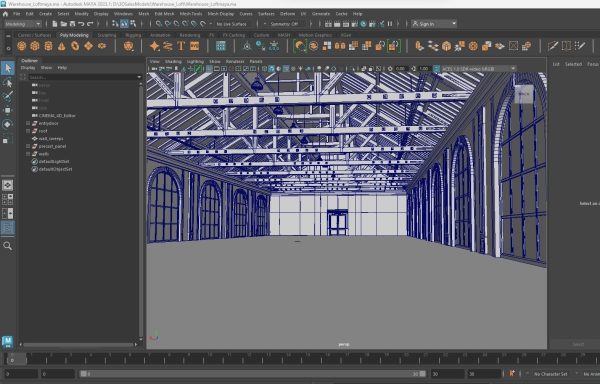Open the viewport Renderer menu
Image resolution: width=600 pixels, height=384 pixels.
tap(235, 62)
